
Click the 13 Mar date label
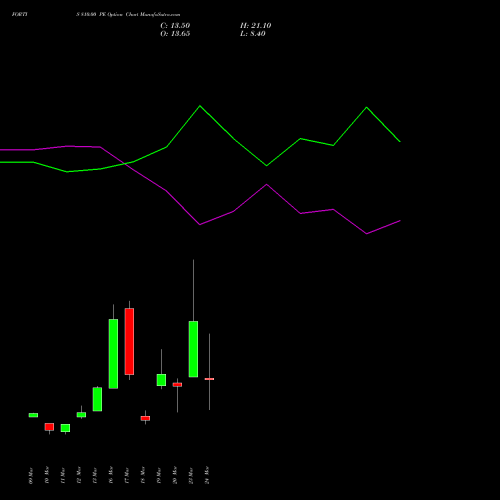[95, 475]
